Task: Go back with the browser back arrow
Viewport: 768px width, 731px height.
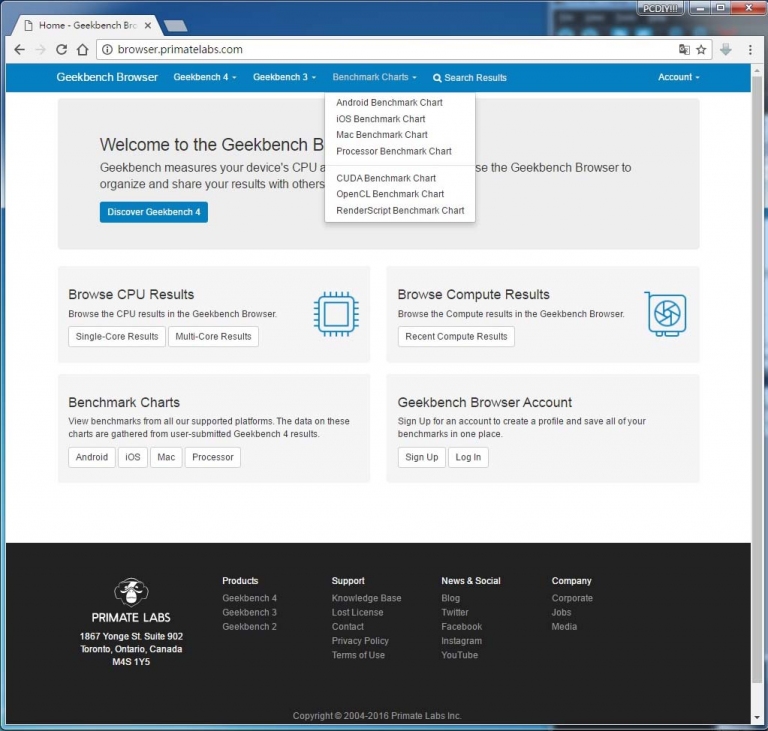Action: coord(19,49)
